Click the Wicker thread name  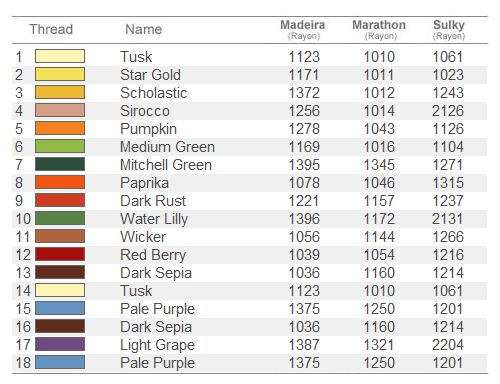(143, 237)
